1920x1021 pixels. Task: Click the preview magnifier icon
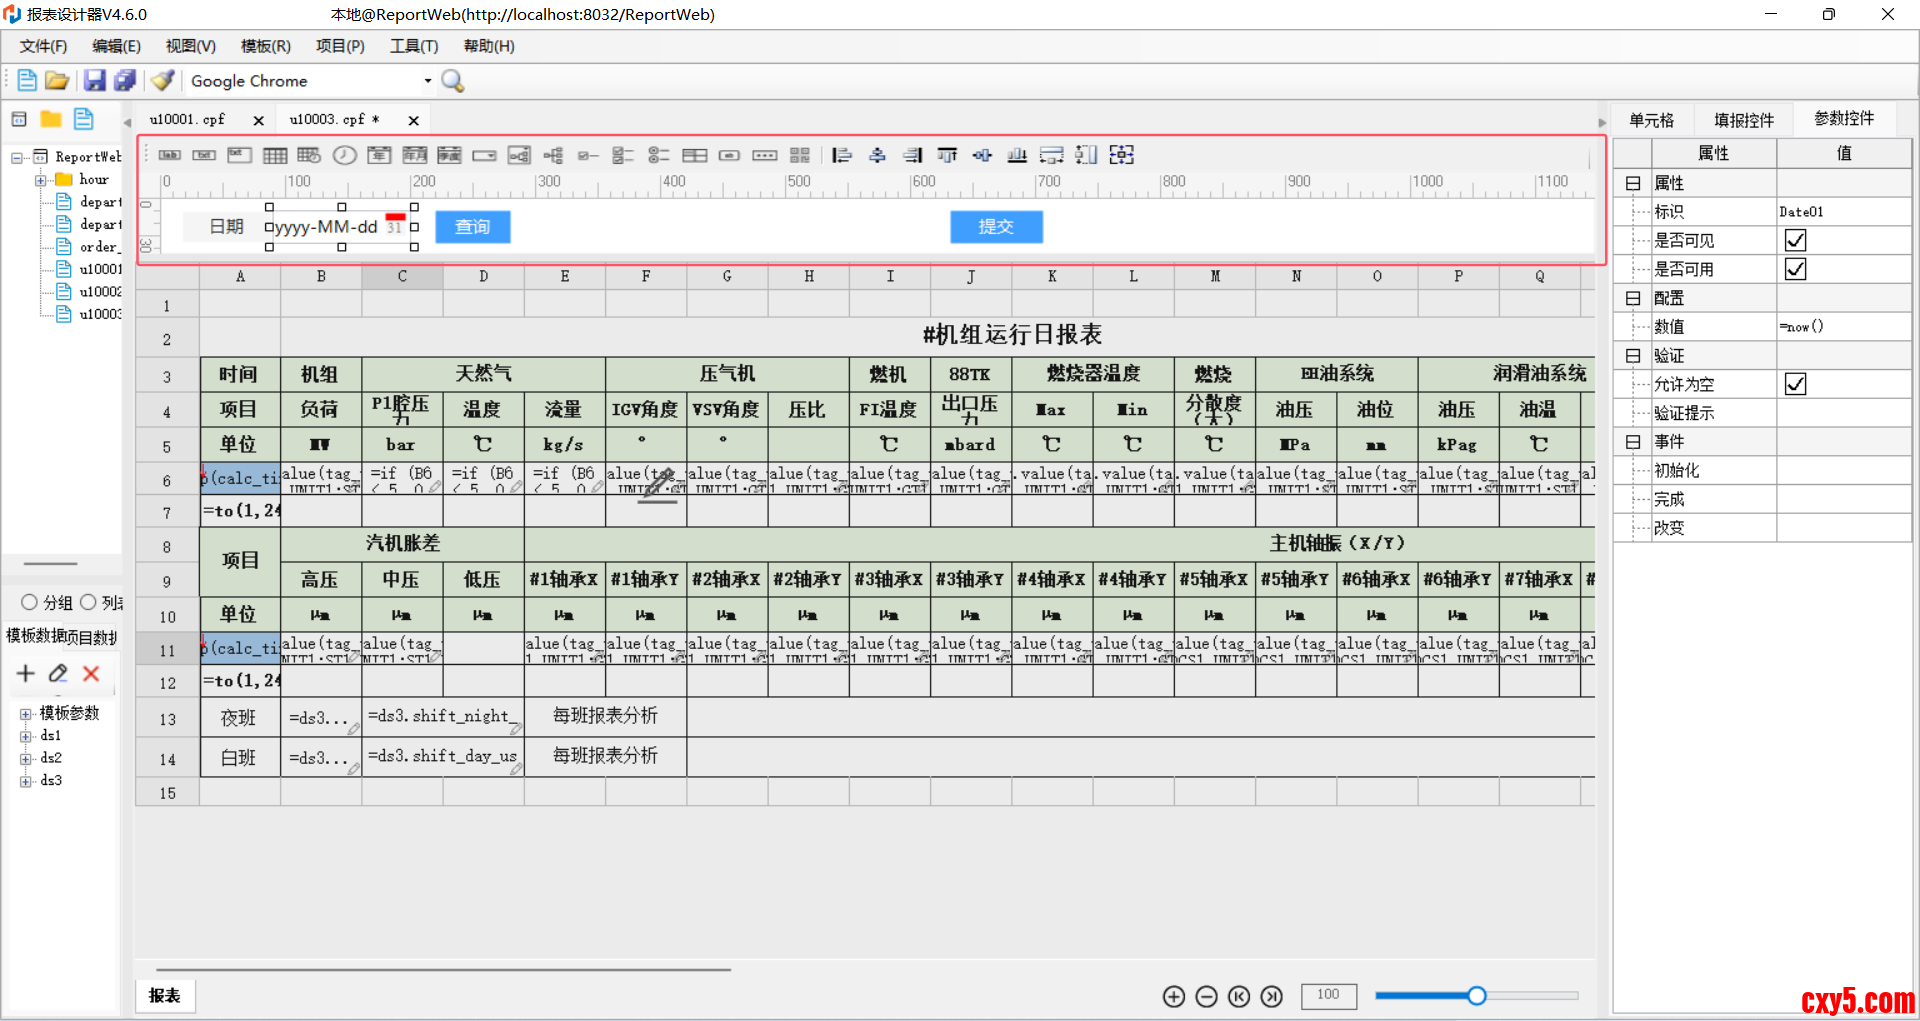pos(453,81)
